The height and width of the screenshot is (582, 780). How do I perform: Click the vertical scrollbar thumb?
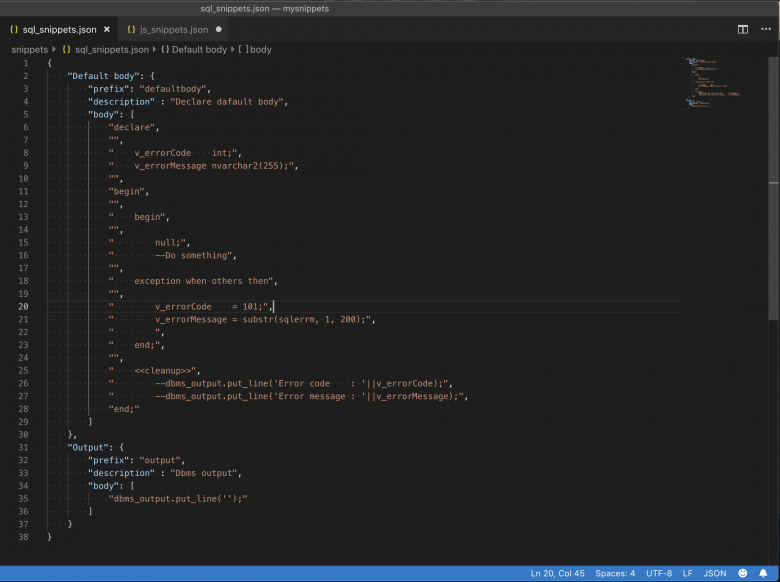pos(774,189)
